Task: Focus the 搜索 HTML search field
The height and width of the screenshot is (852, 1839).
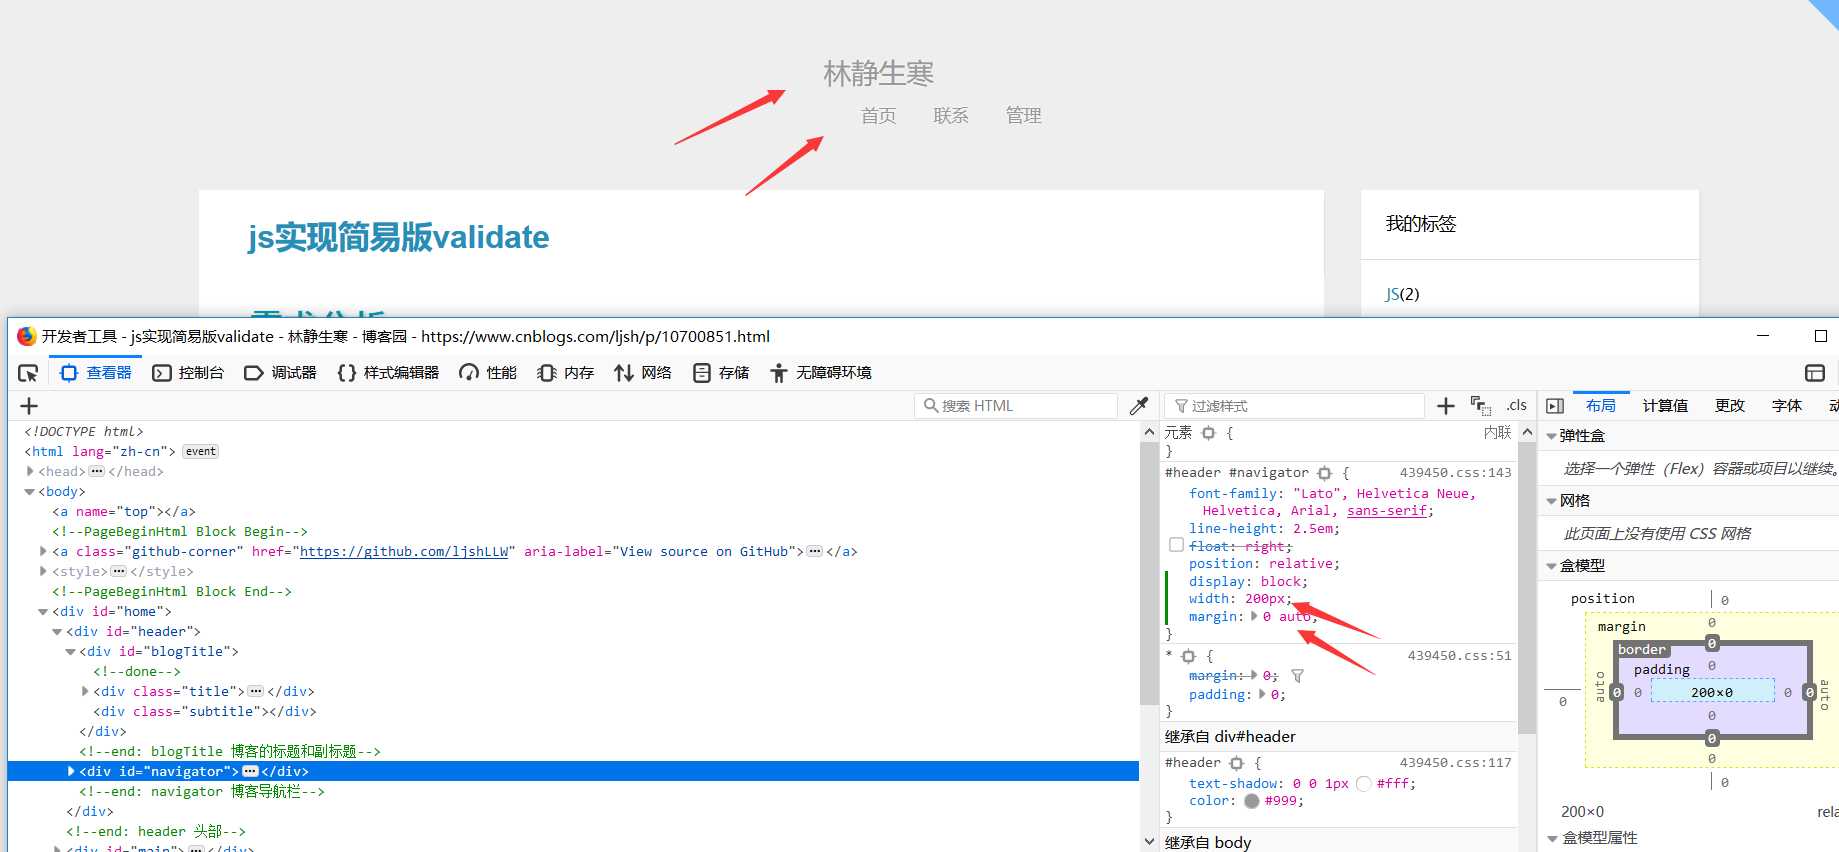Action: [x=1016, y=406]
